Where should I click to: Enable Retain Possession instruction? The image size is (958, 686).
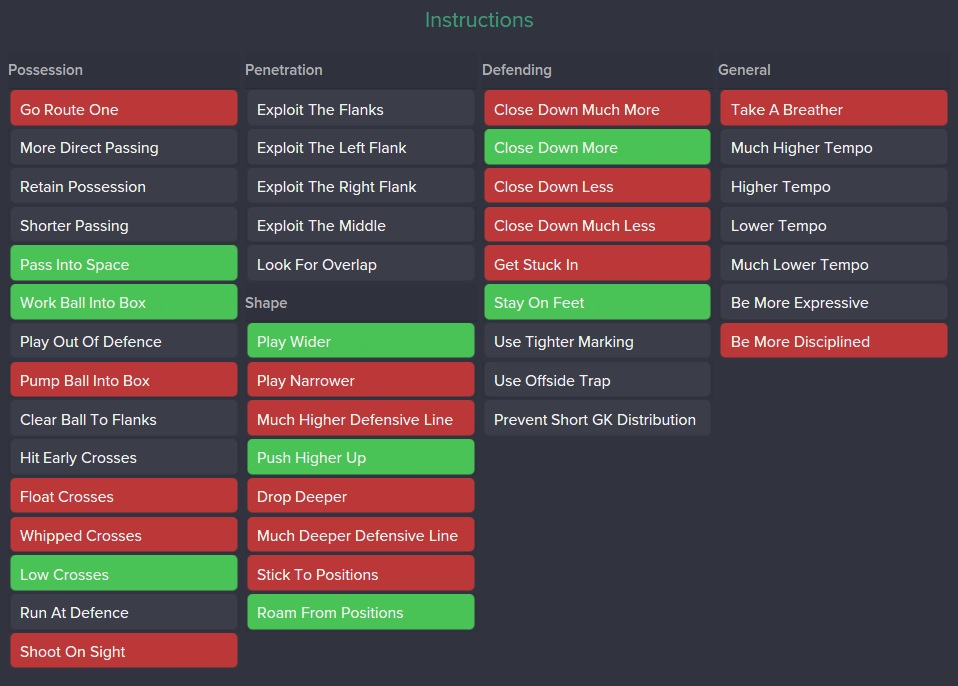coord(123,187)
